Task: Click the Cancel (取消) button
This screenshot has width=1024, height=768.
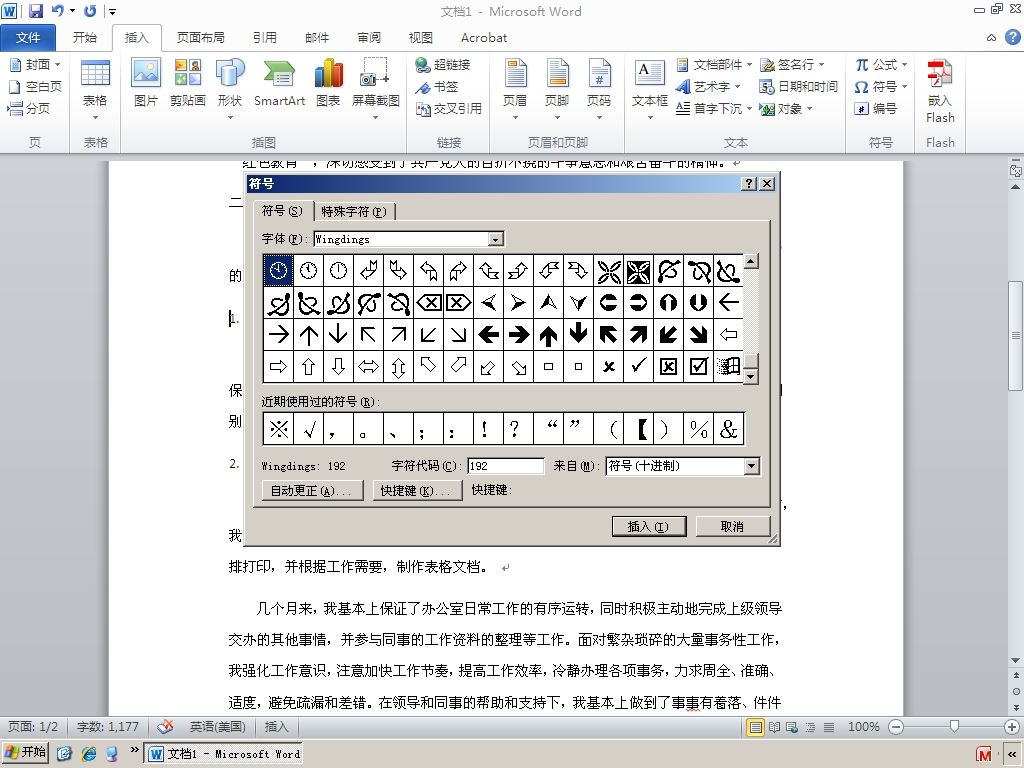Action: [732, 526]
